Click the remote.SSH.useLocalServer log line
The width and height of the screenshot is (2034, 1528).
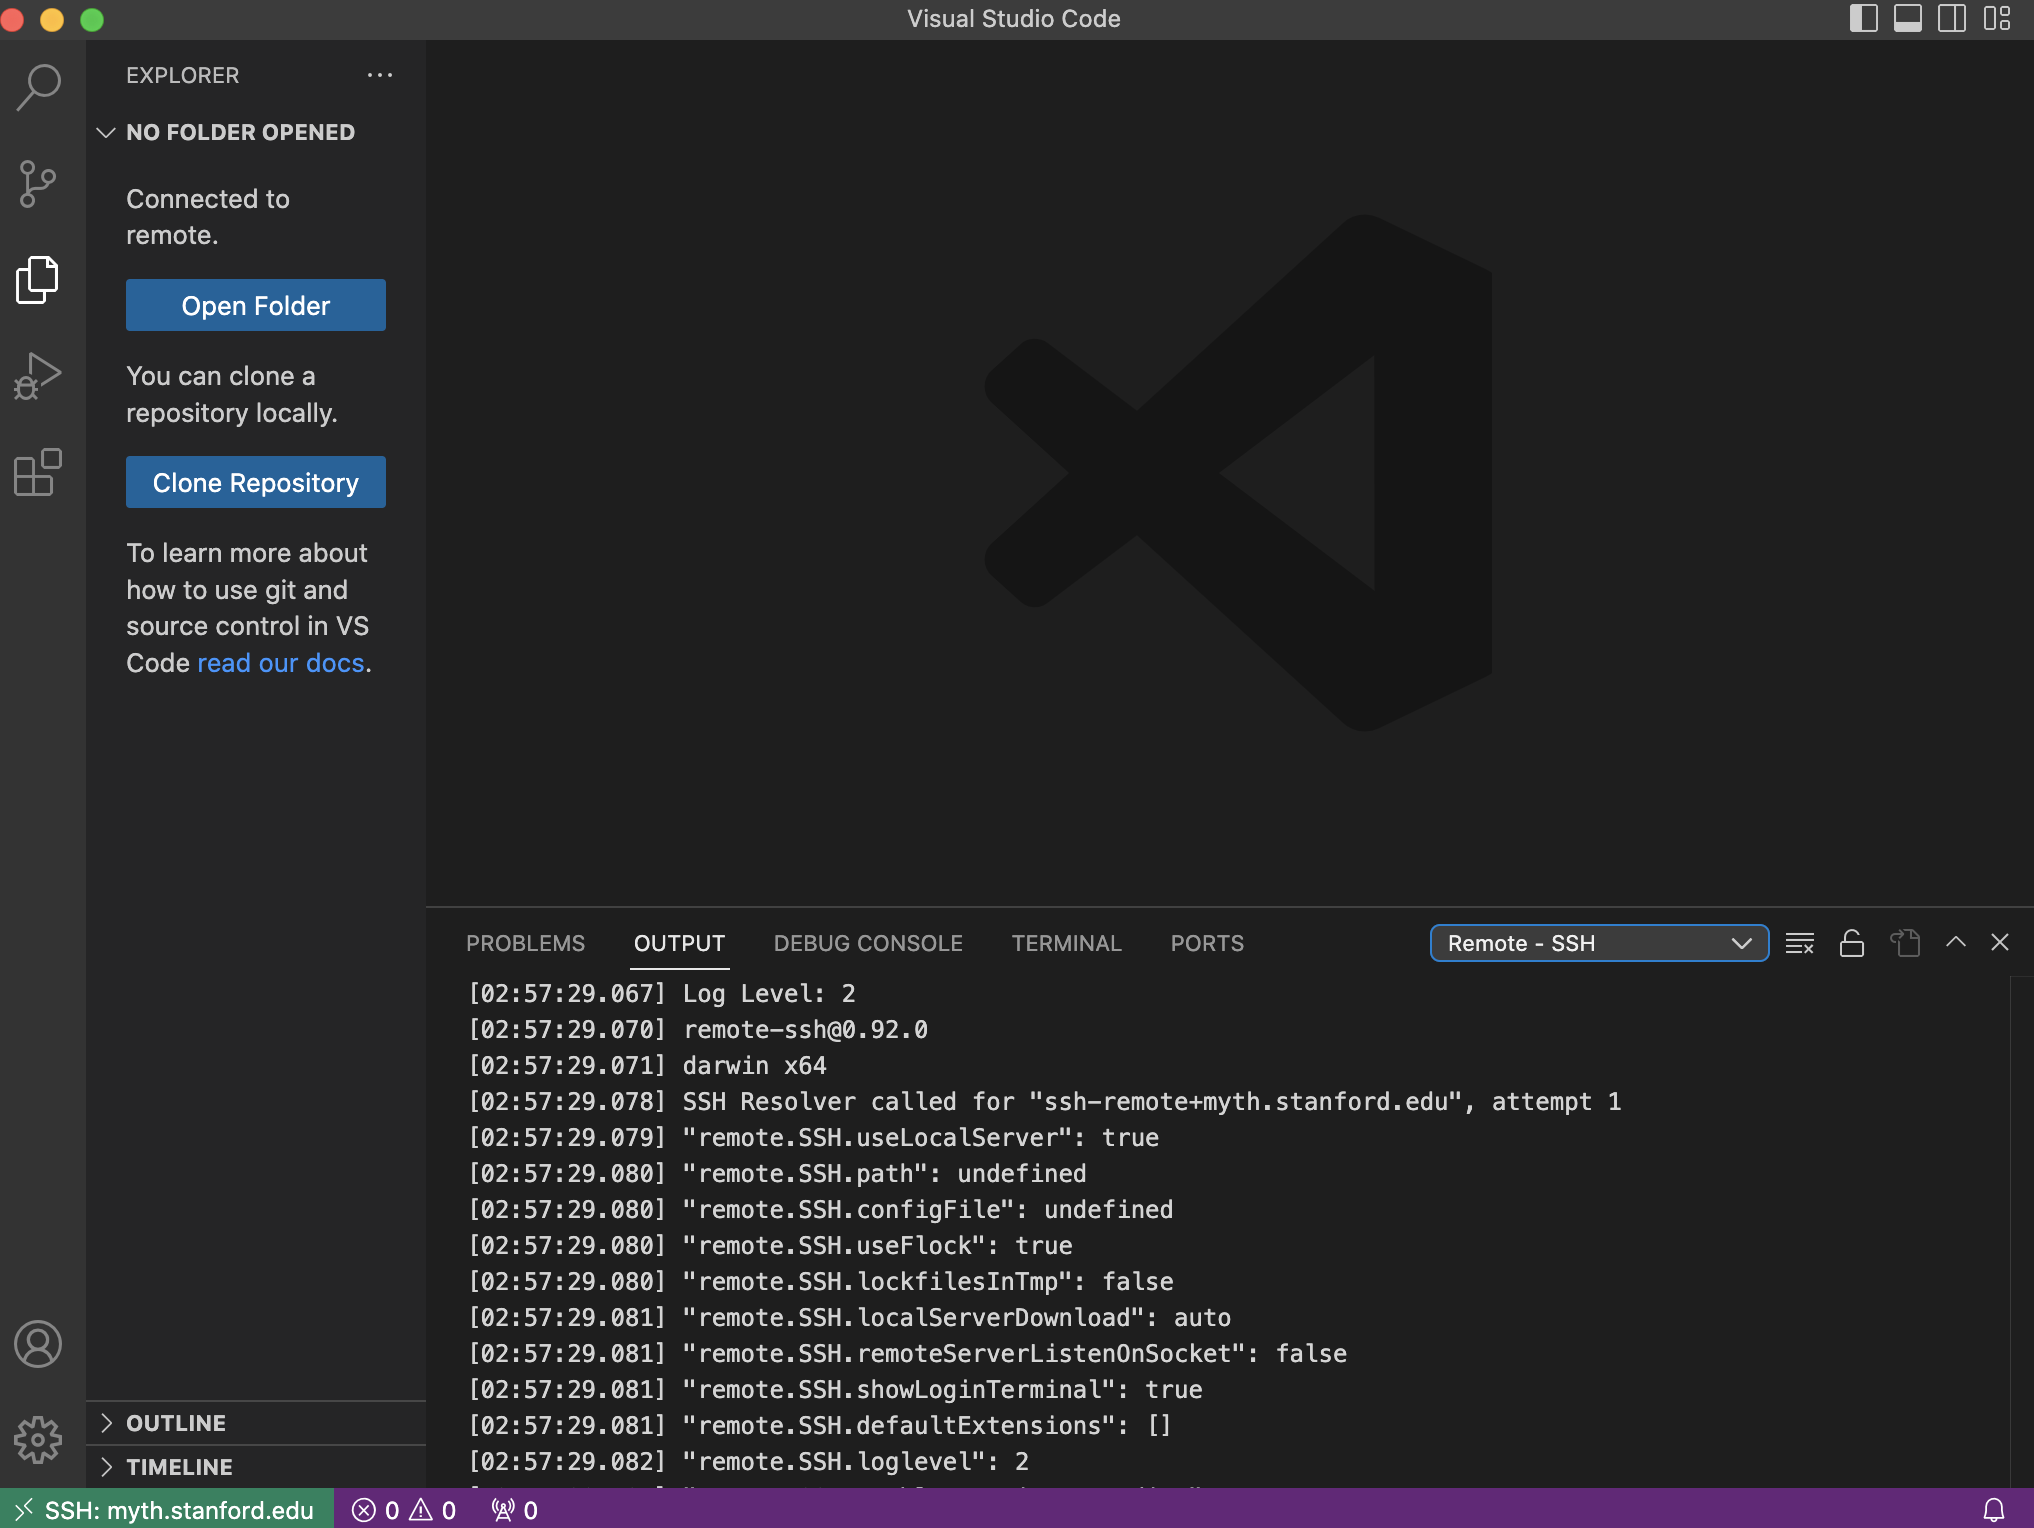point(814,1137)
